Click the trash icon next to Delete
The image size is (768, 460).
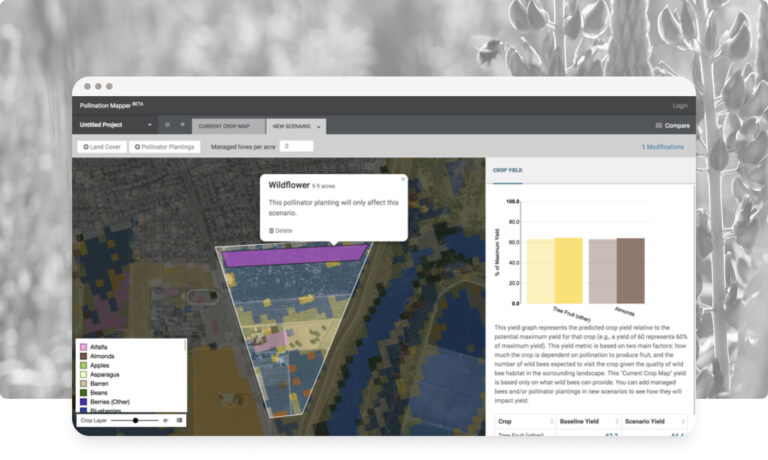(271, 230)
